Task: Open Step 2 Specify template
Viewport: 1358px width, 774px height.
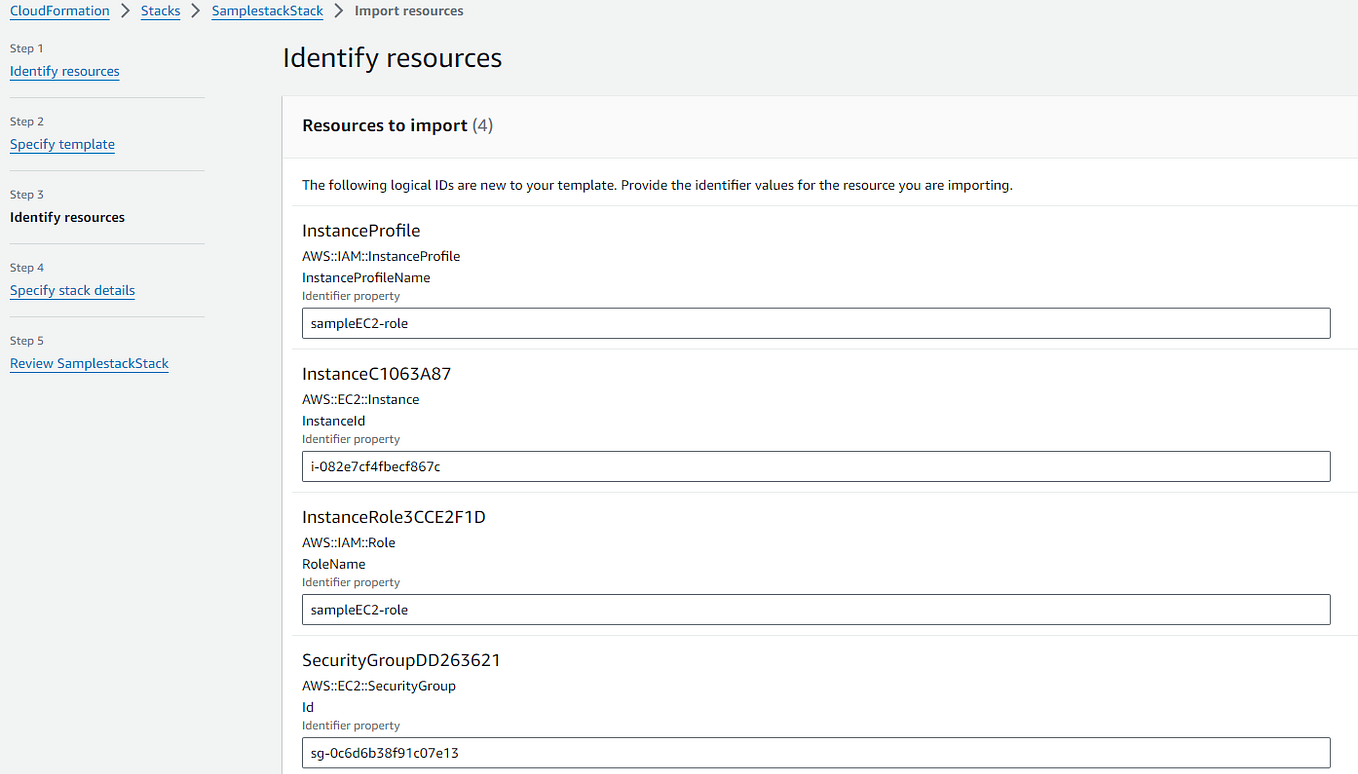Action: pos(62,144)
